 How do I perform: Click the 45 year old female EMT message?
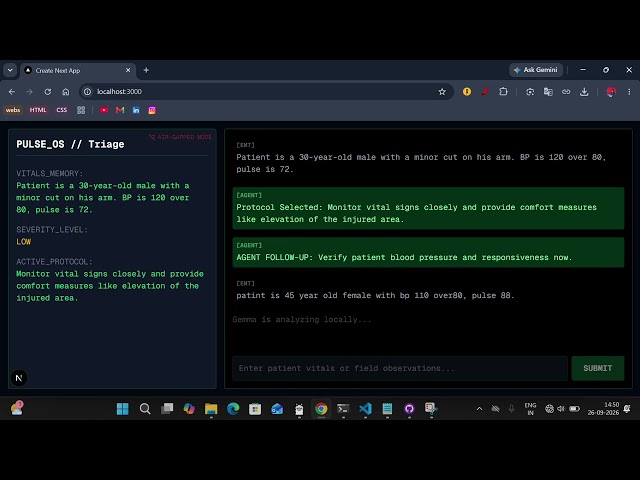coord(375,296)
